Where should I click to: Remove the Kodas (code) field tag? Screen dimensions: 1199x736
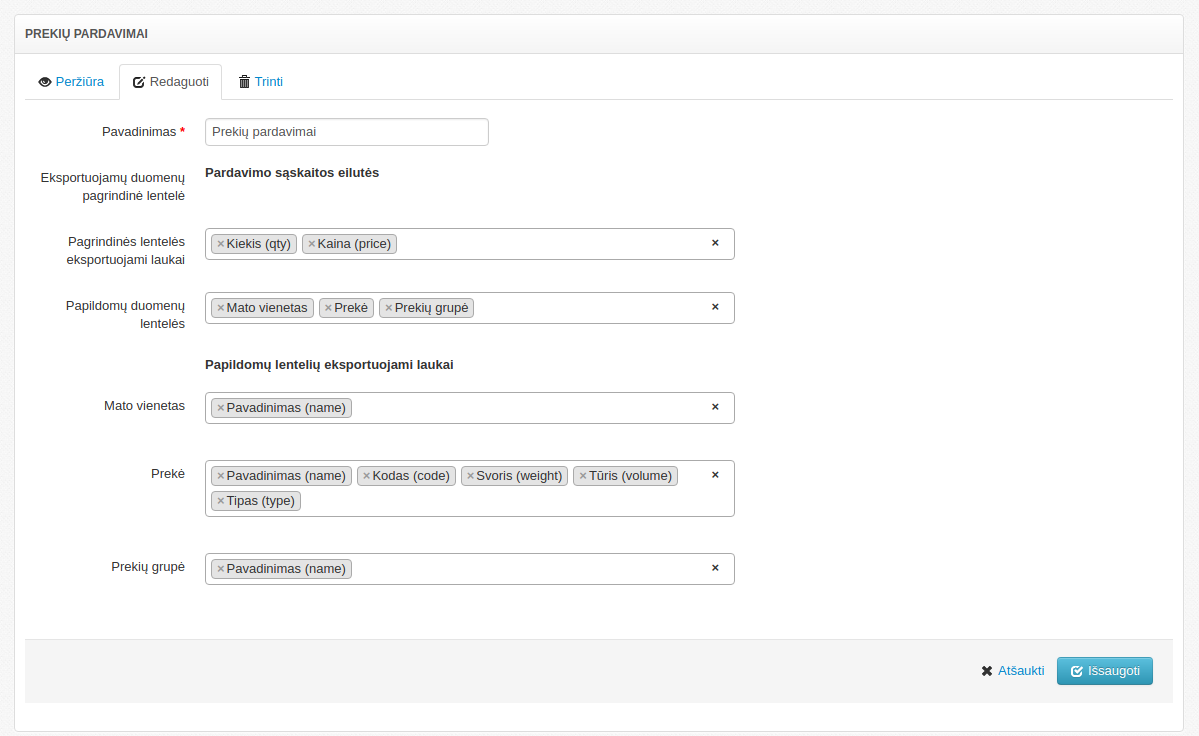(x=366, y=476)
